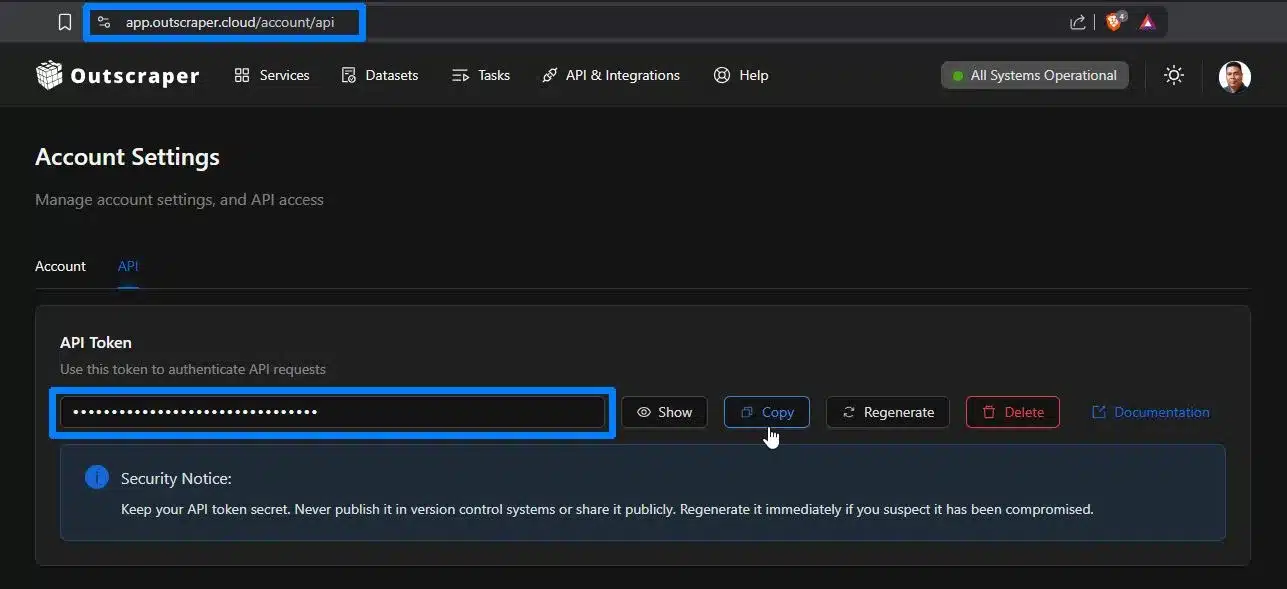Click the Brave Rewards triangle icon
This screenshot has width=1287, height=589.
tap(1147, 22)
